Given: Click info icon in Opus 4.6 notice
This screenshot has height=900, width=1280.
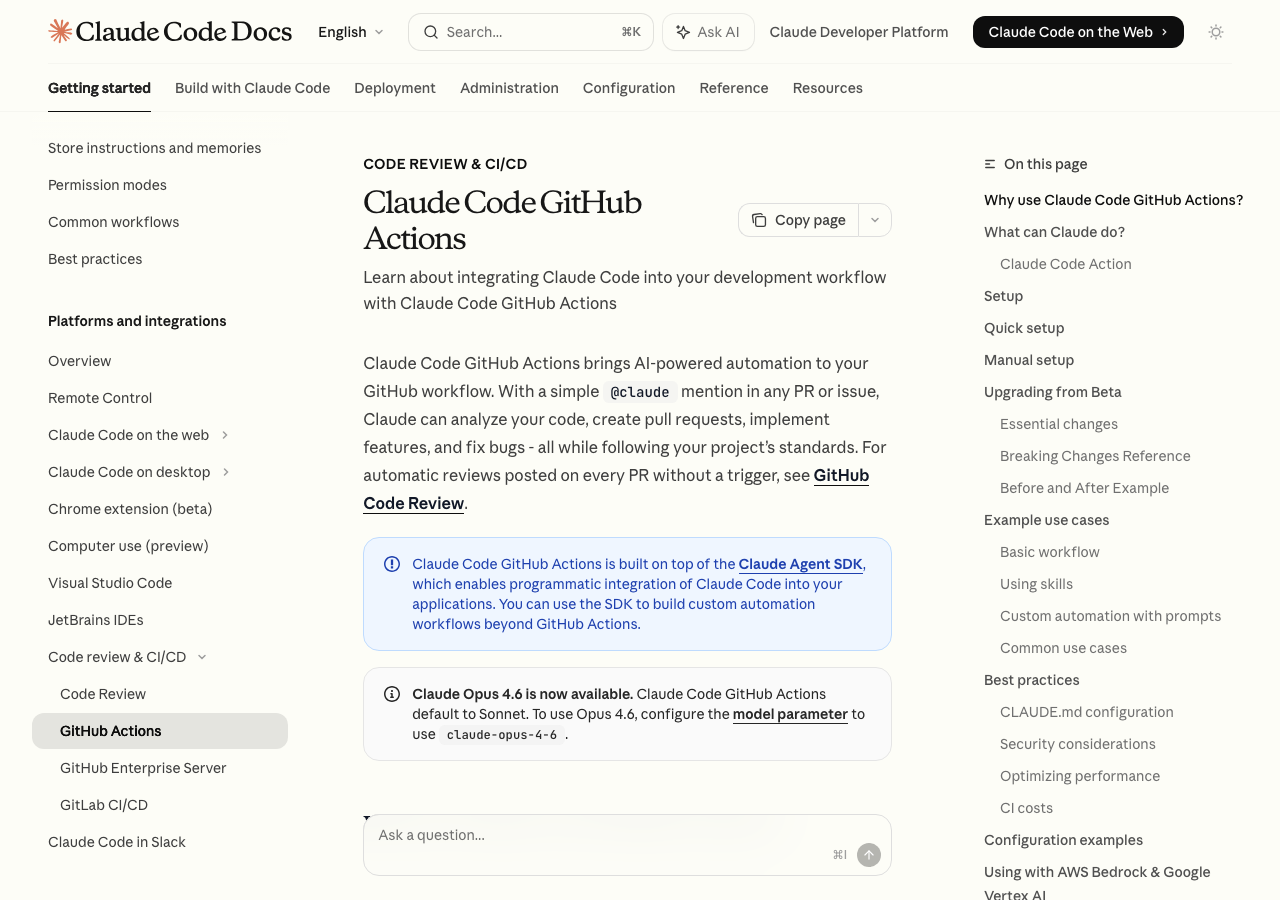Looking at the screenshot, I should 392,694.
